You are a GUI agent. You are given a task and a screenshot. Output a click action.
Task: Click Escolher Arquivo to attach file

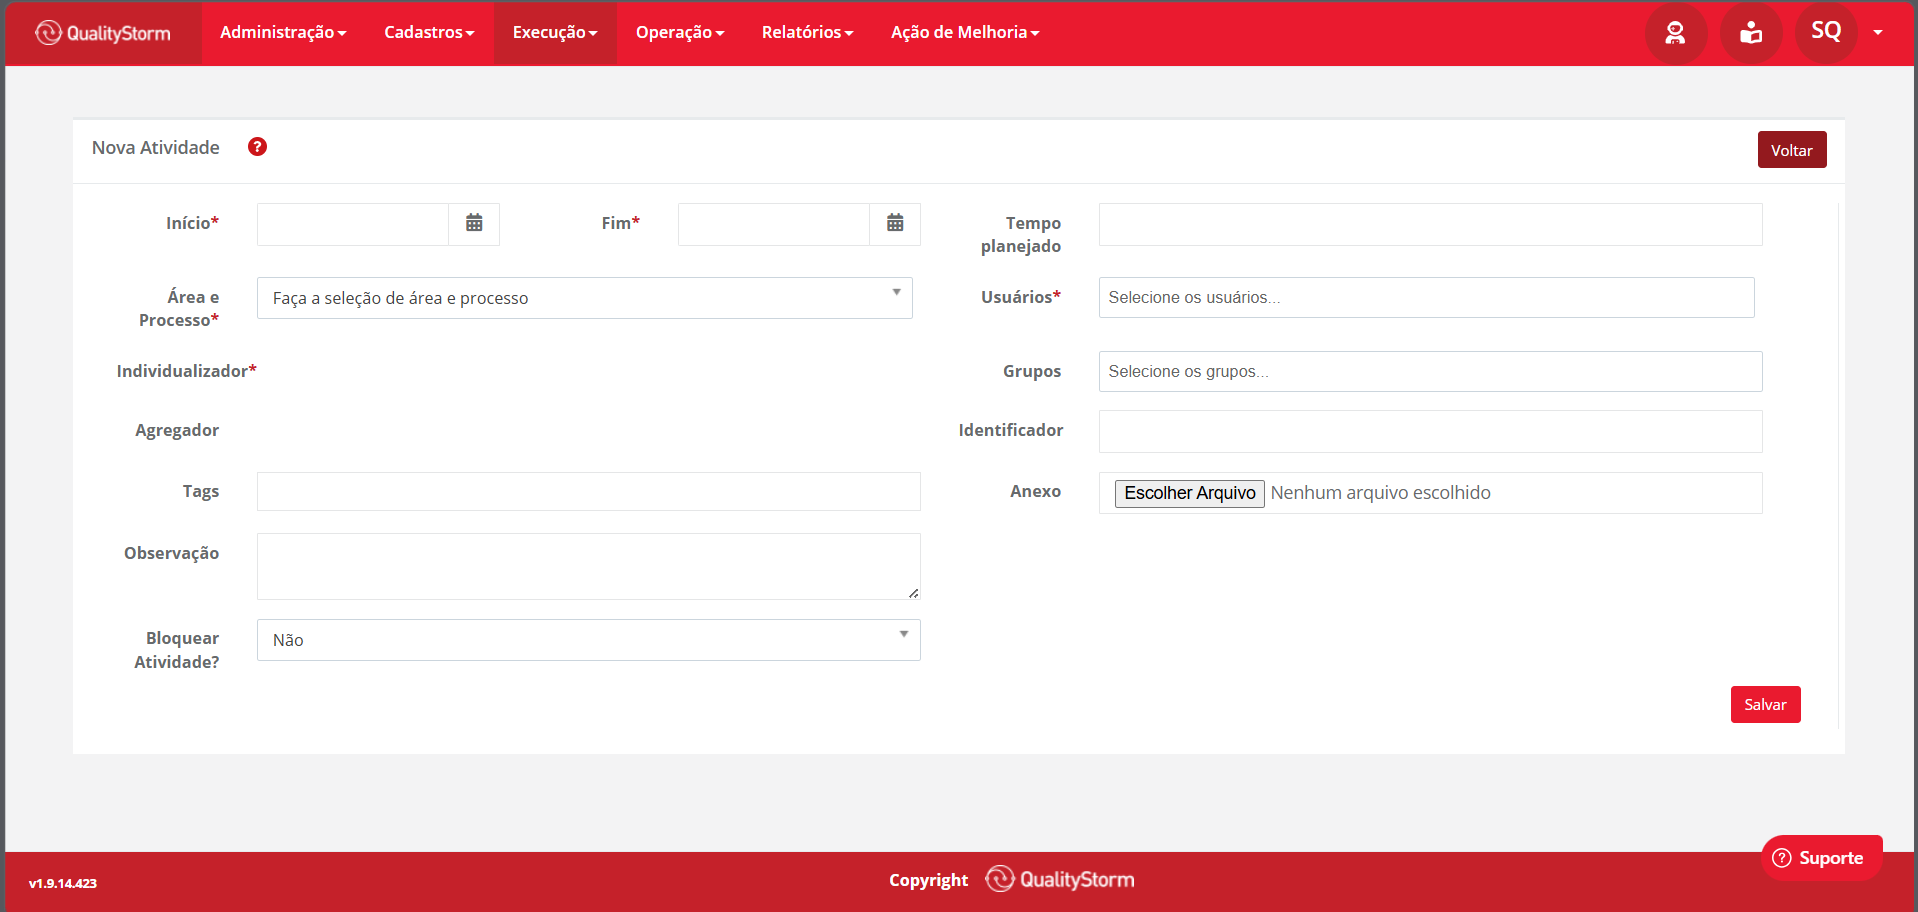tap(1189, 493)
